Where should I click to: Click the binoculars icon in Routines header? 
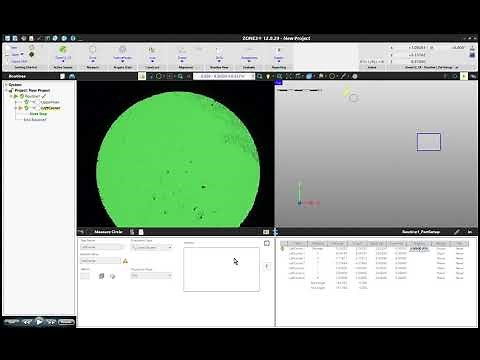(72, 76)
